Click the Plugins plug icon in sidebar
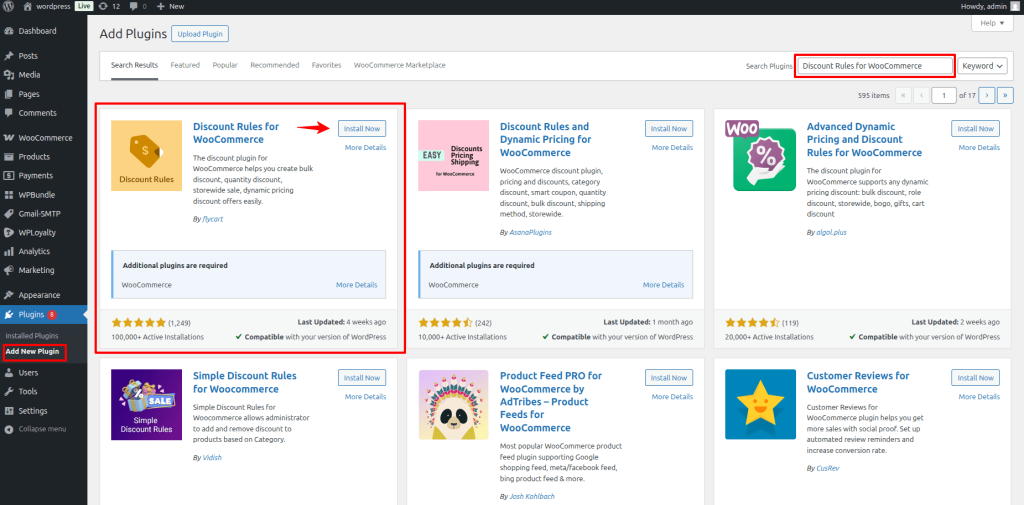1024x505 pixels. (9, 315)
